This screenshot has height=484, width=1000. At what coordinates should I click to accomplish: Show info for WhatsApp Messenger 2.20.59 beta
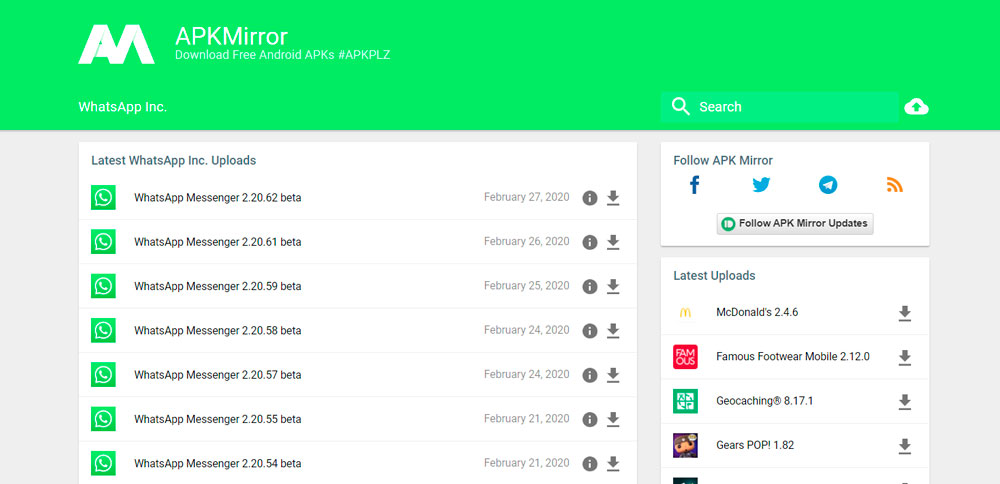(x=590, y=286)
